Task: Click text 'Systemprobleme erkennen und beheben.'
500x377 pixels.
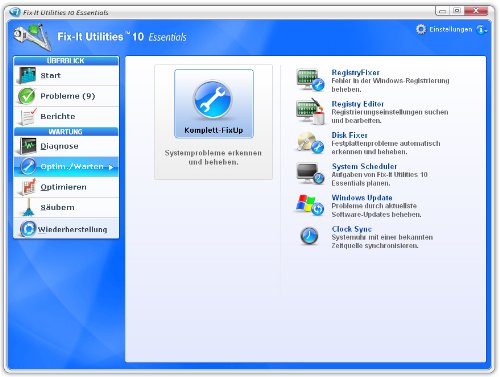Action: pyautogui.click(x=213, y=157)
